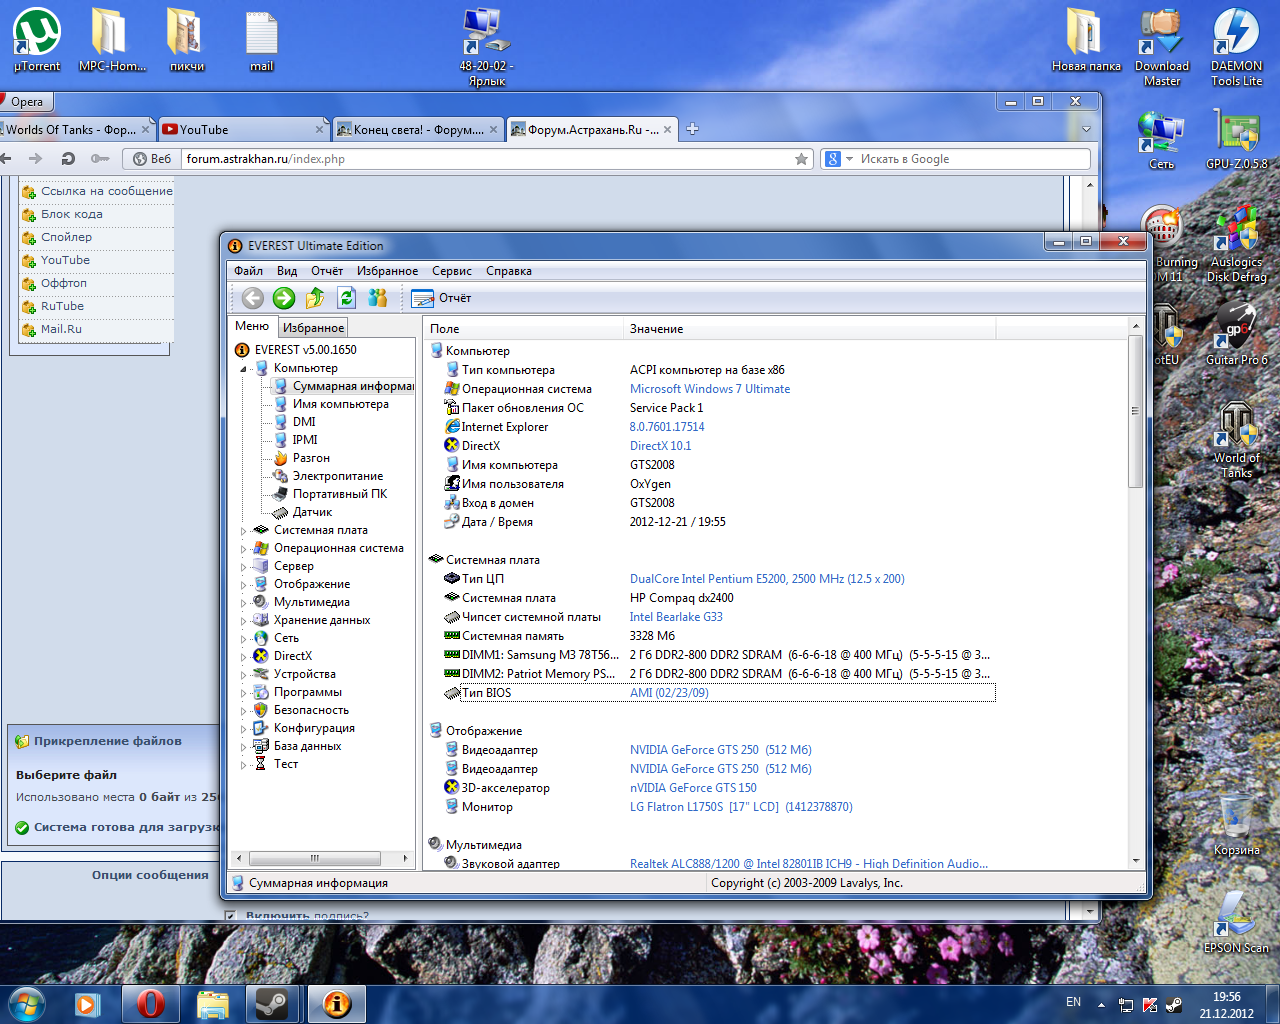Expand the Хранение данных tree node
The width and height of the screenshot is (1280, 1024).
point(243,621)
